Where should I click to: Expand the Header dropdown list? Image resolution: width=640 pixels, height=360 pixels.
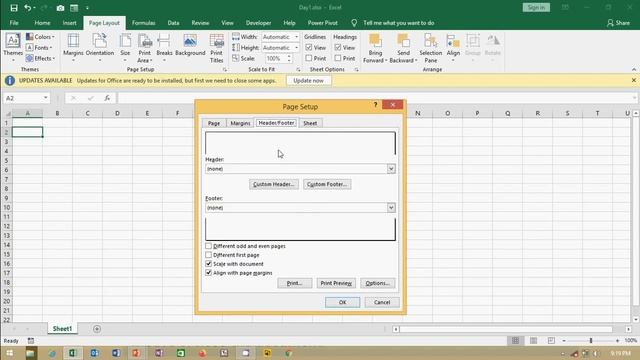click(391, 169)
